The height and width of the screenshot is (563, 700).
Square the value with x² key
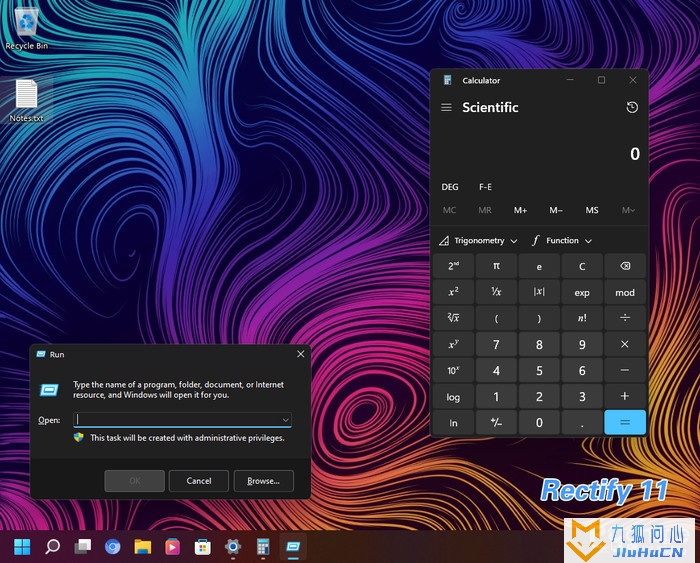(453, 292)
